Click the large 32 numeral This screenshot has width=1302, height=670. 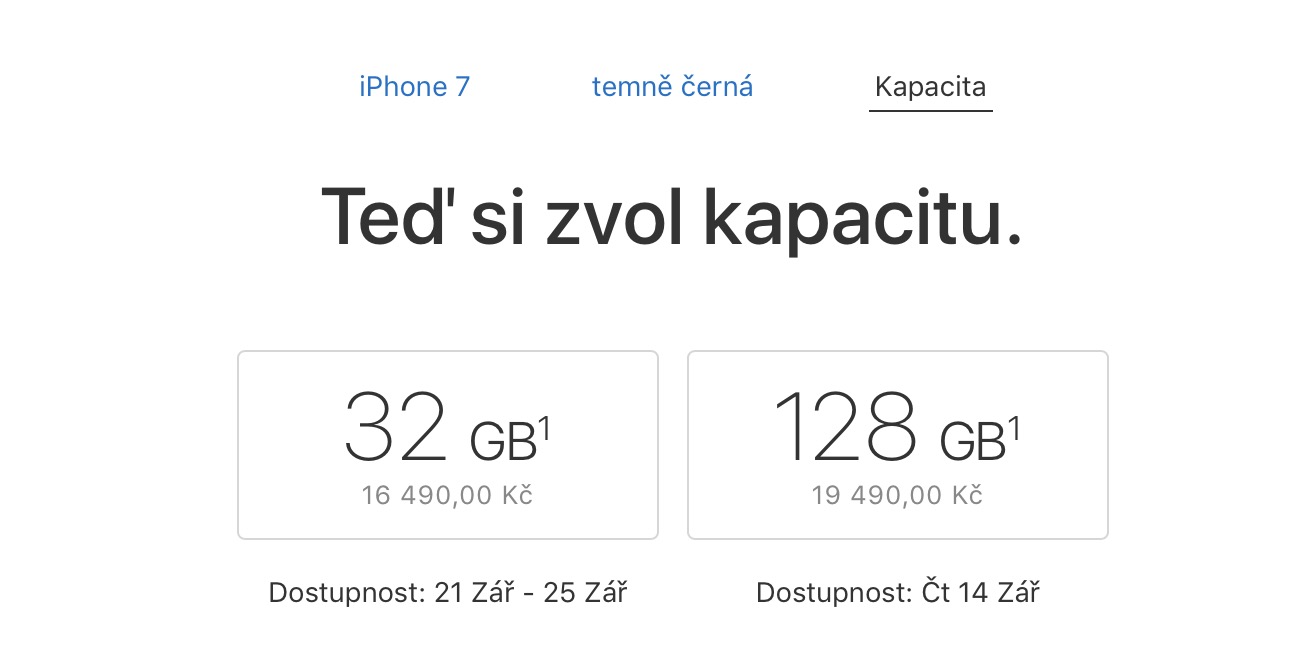click(x=395, y=427)
